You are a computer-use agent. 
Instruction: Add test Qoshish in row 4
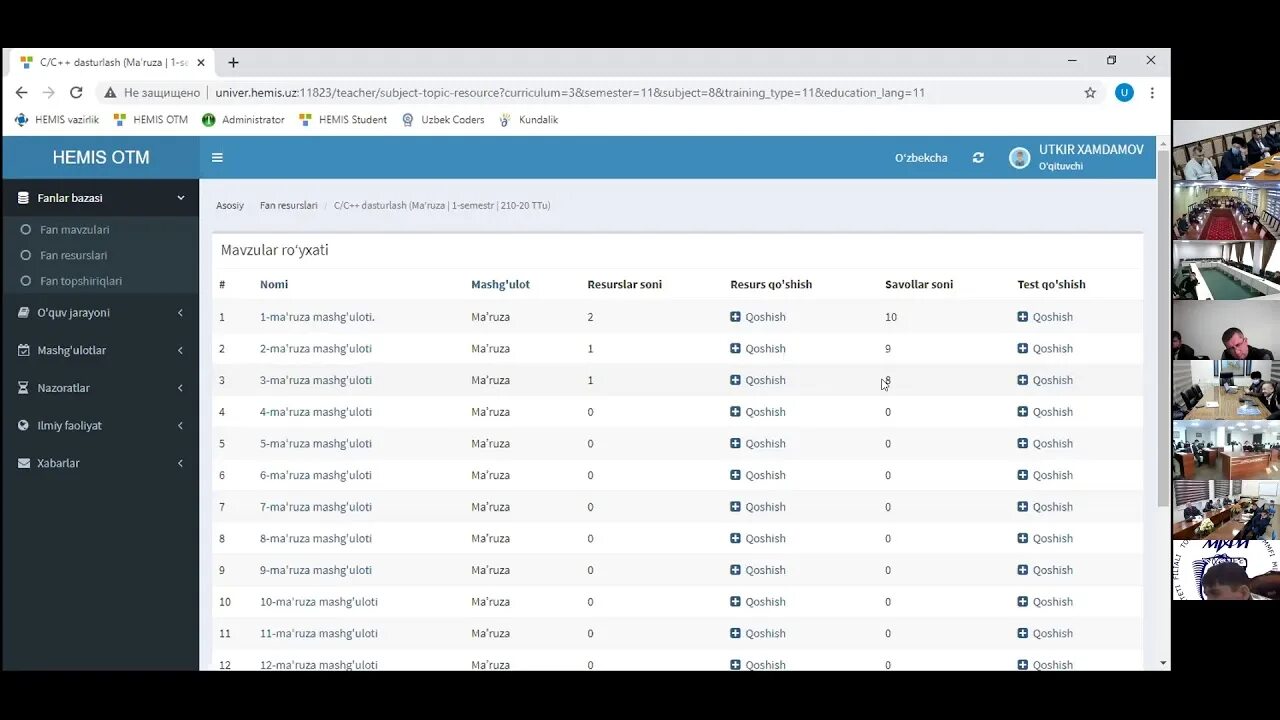point(1045,412)
